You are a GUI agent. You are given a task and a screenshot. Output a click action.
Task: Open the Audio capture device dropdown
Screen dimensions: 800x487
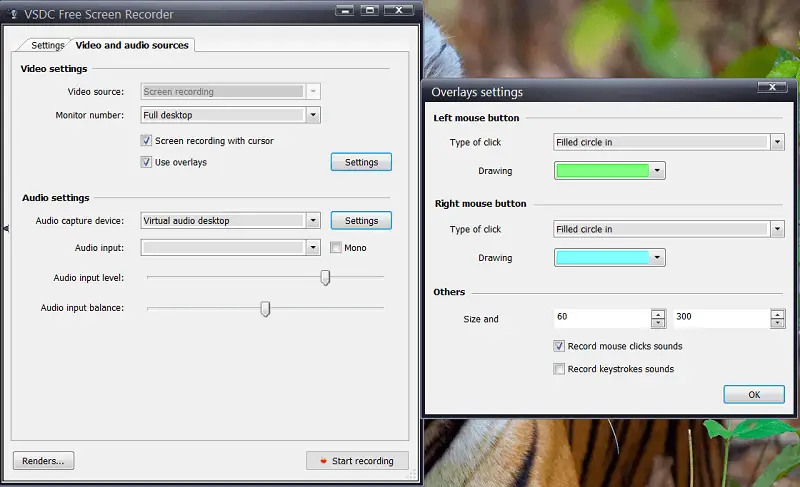point(313,221)
